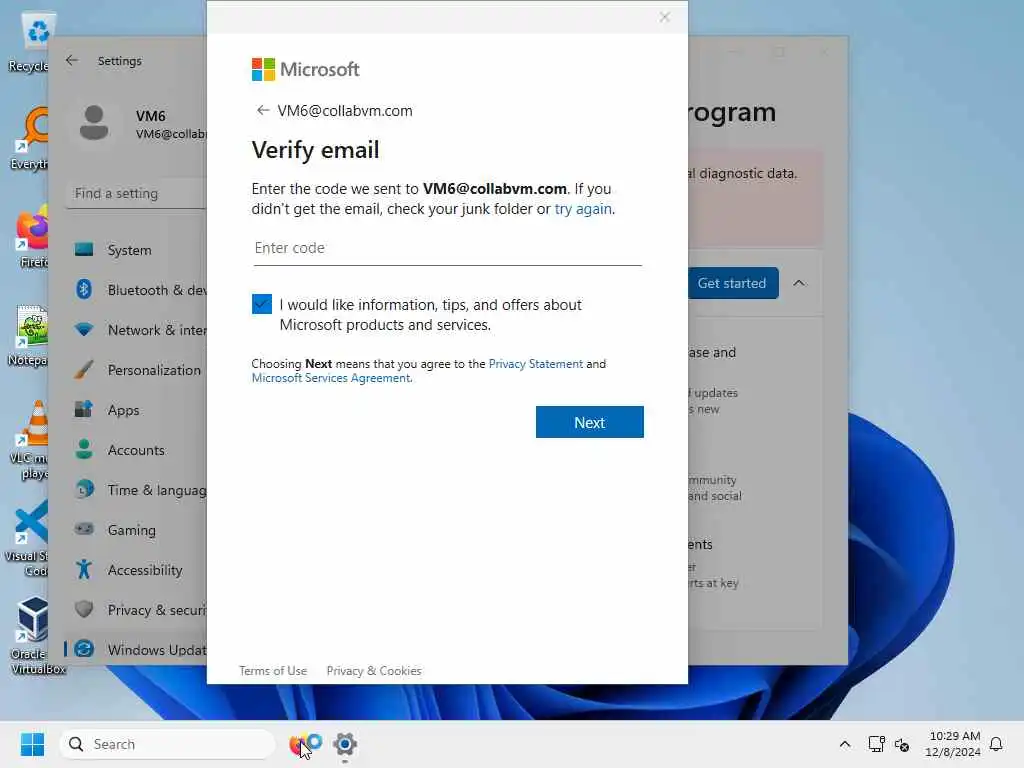
Task: Click the back arrow next to VM6@collabvm.com
Action: tap(263, 110)
